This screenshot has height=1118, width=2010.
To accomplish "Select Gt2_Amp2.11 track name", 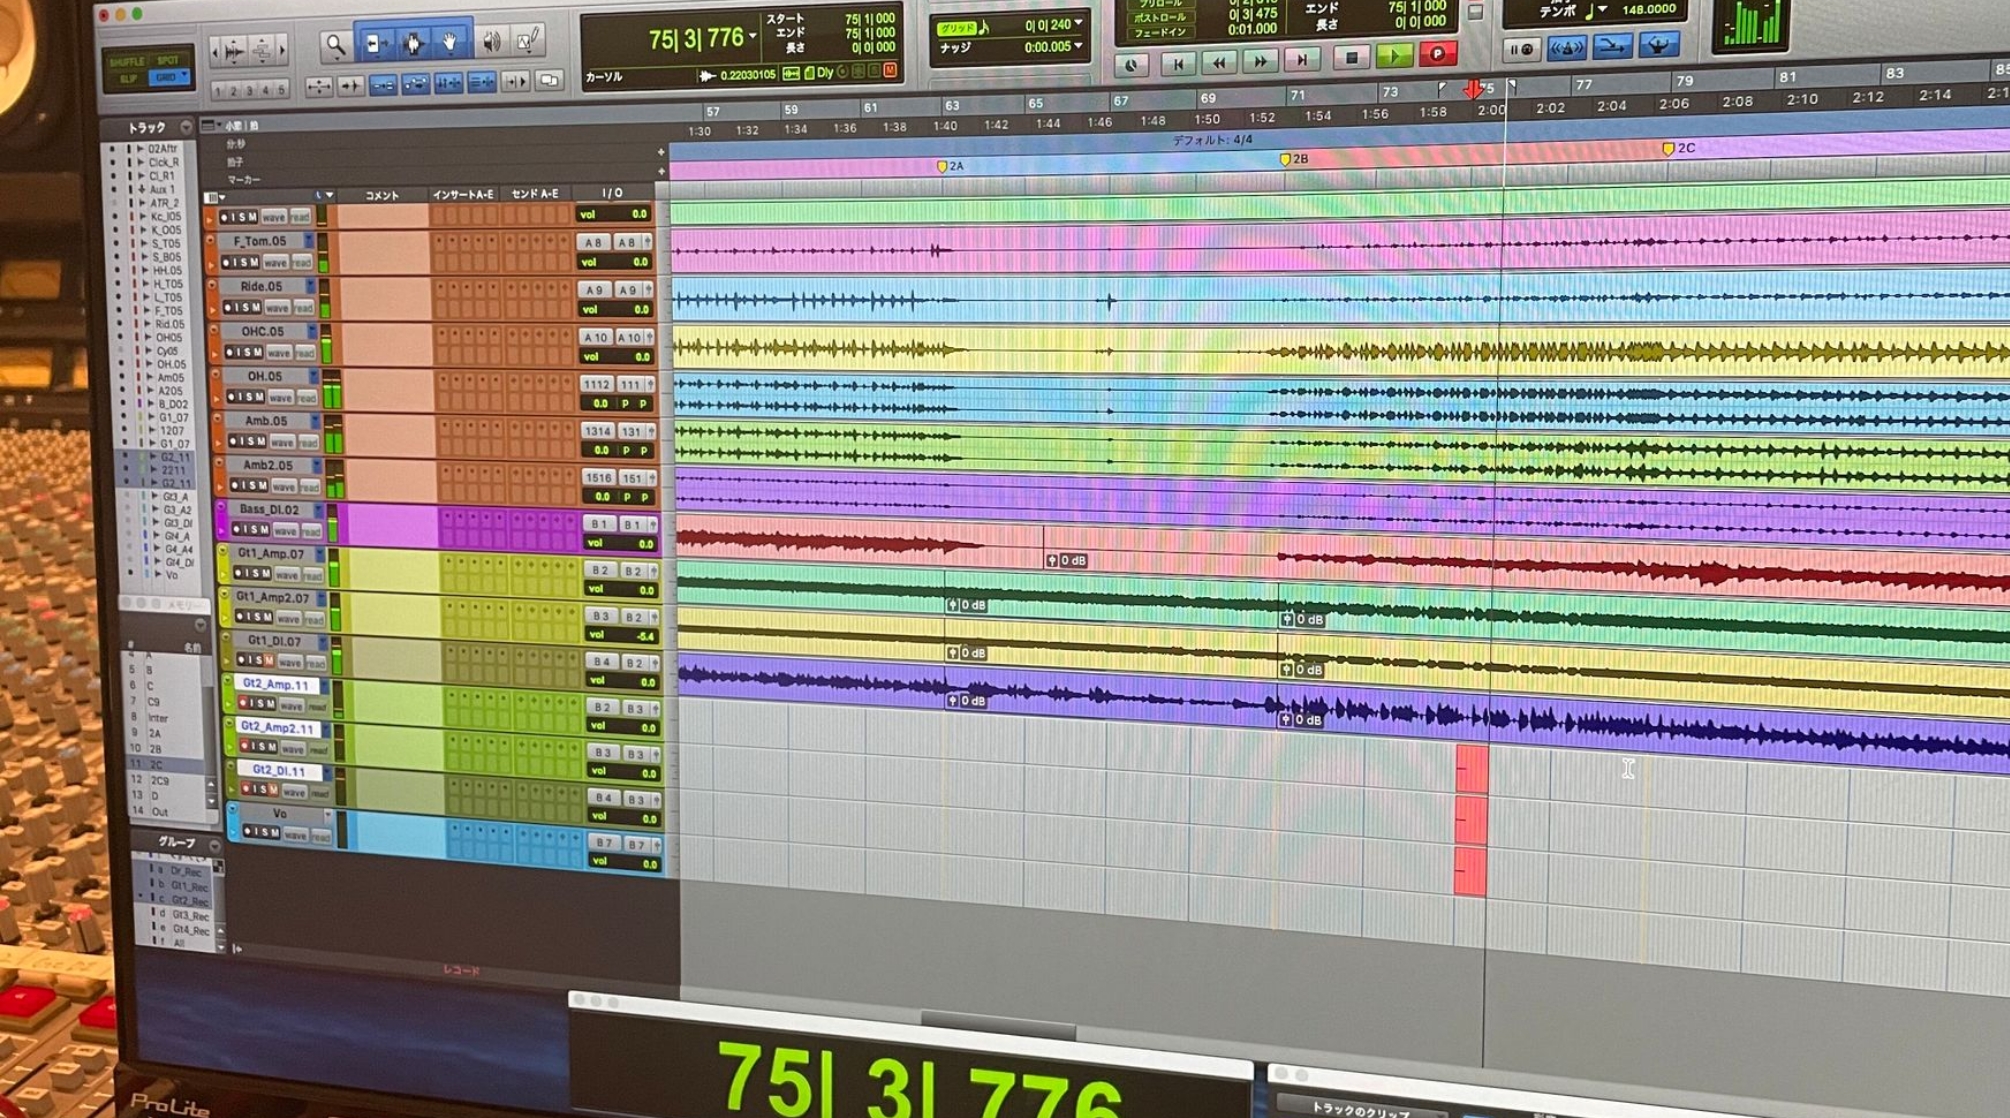I will (277, 728).
